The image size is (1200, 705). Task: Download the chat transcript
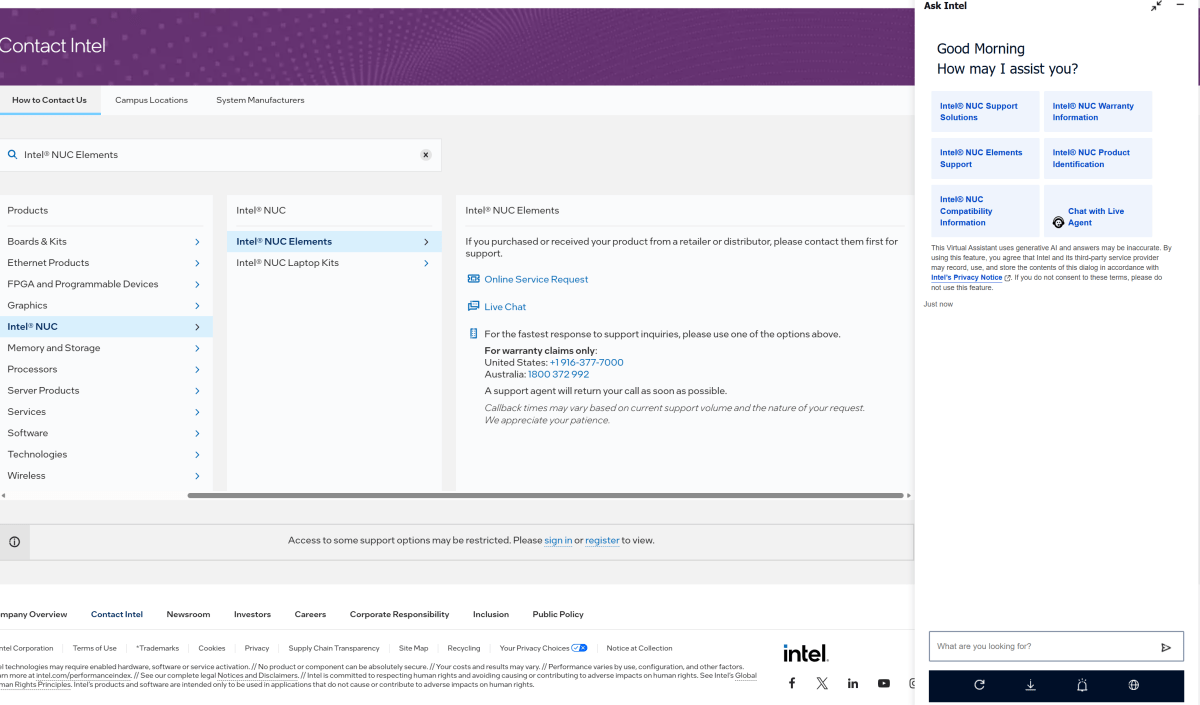1030,685
